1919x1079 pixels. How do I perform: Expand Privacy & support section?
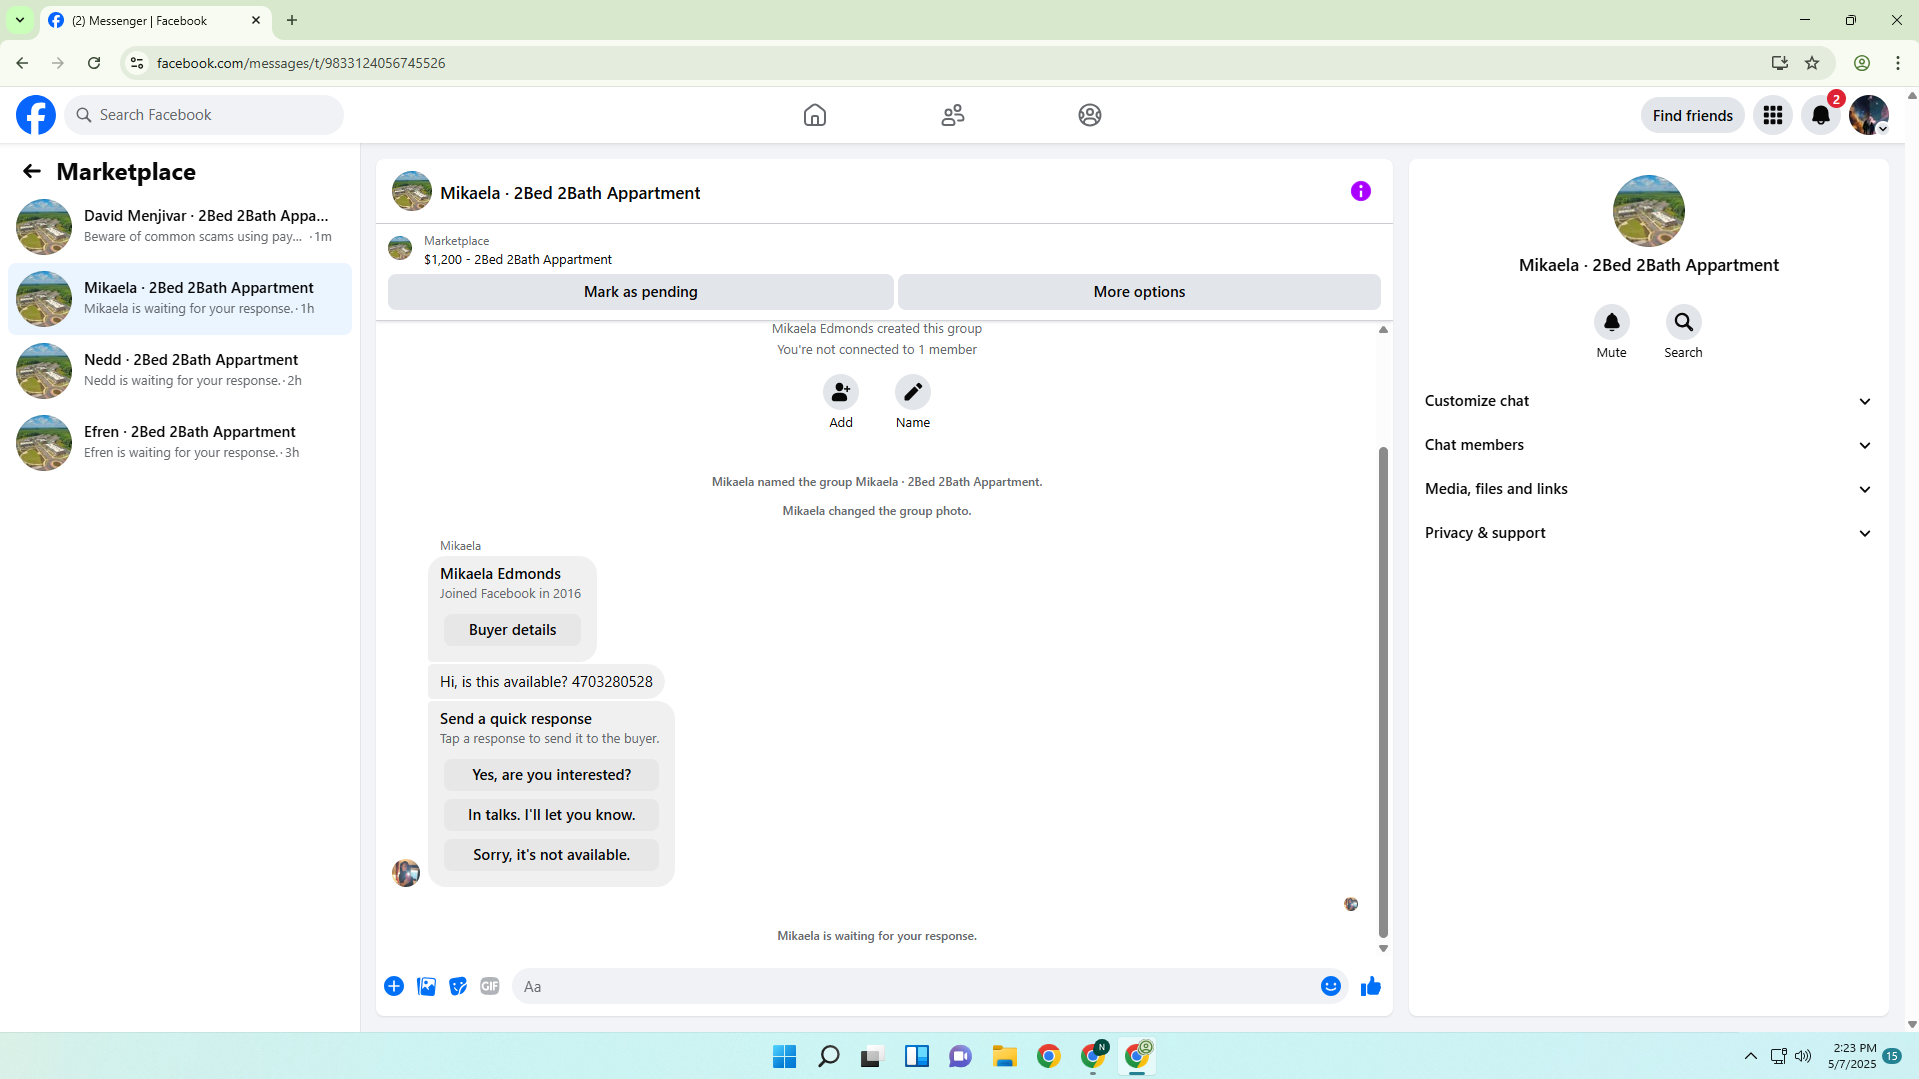coord(1649,533)
